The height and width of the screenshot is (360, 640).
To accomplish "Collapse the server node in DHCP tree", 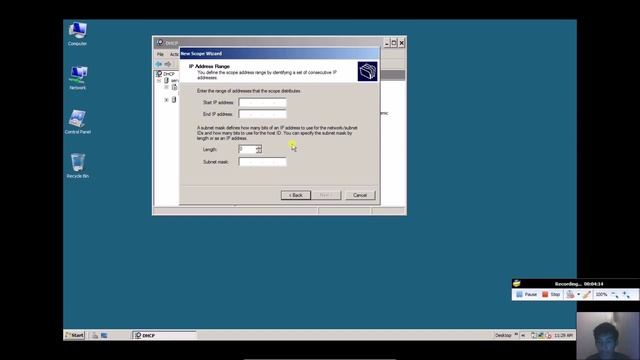I will [x=159, y=80].
